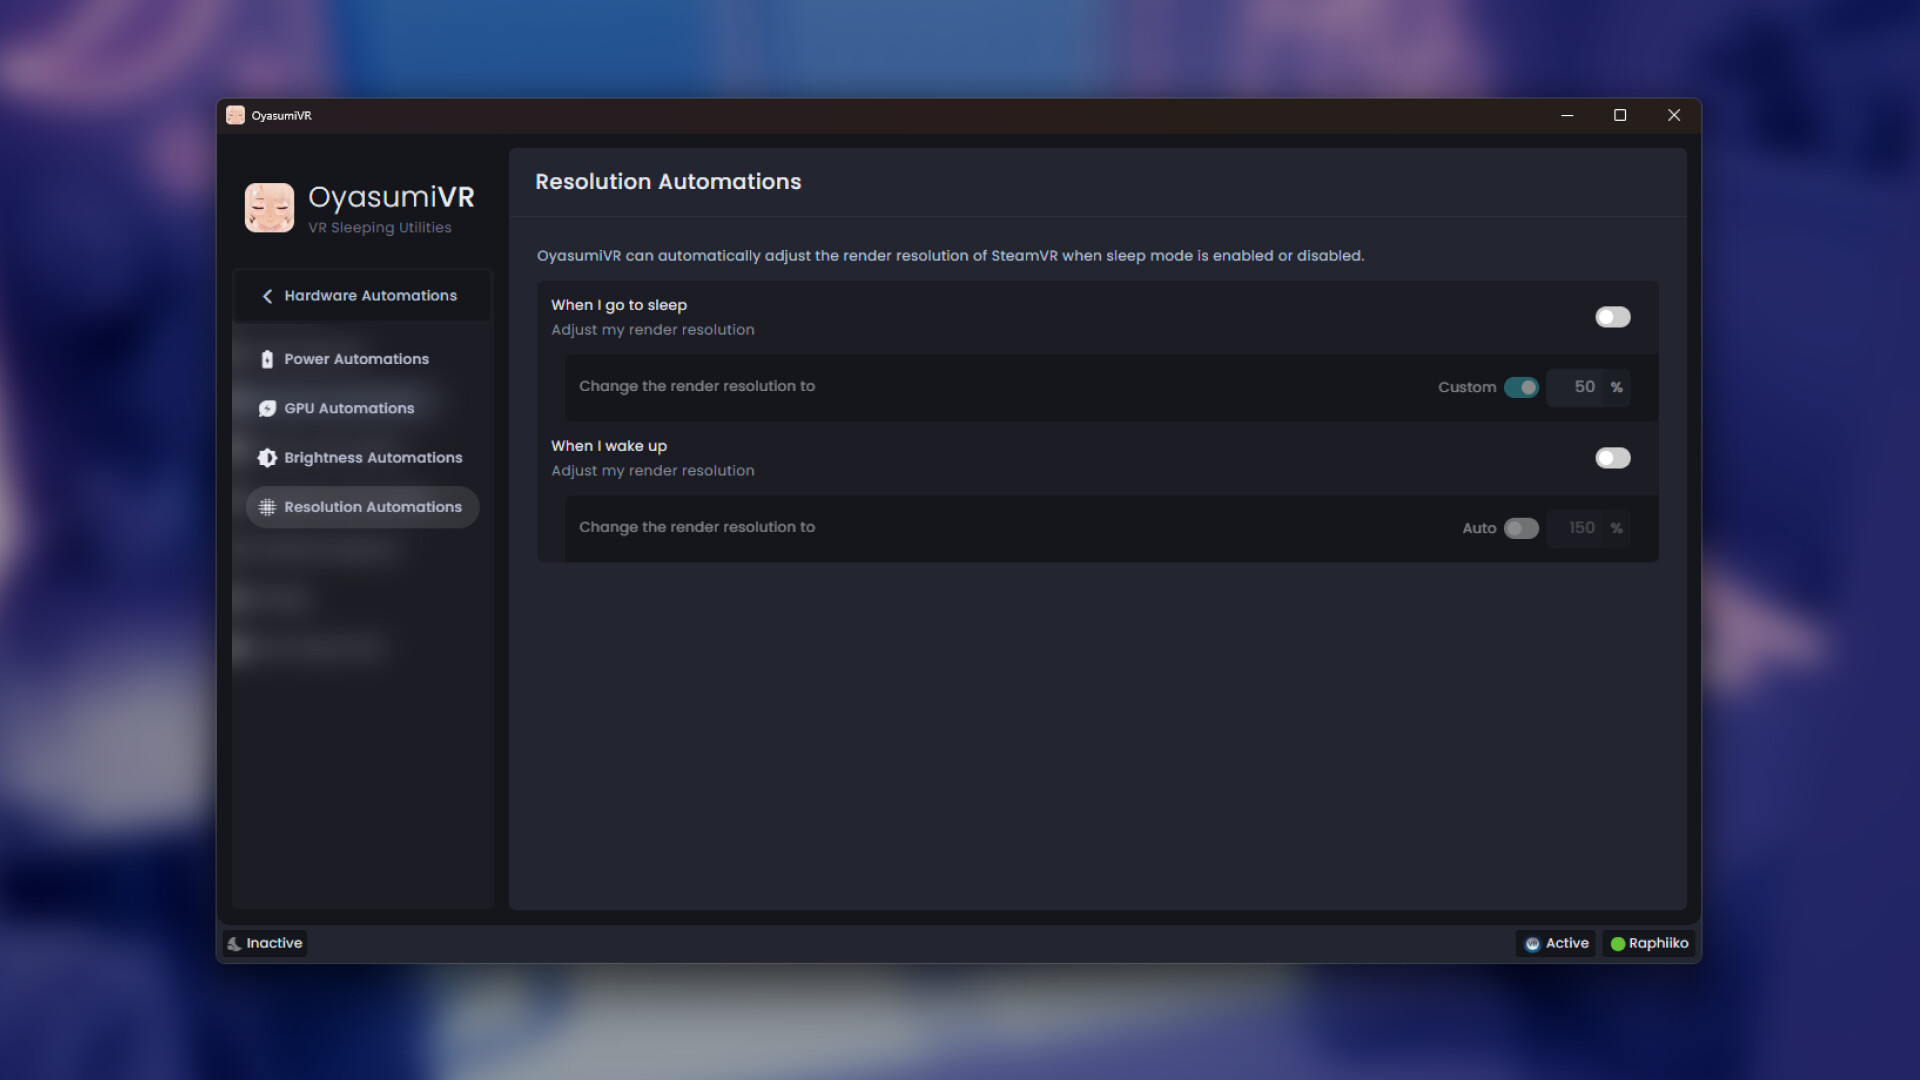Image resolution: width=1920 pixels, height=1080 pixels.
Task: Click the sleep status icon beside Inactive
Action: click(235, 943)
